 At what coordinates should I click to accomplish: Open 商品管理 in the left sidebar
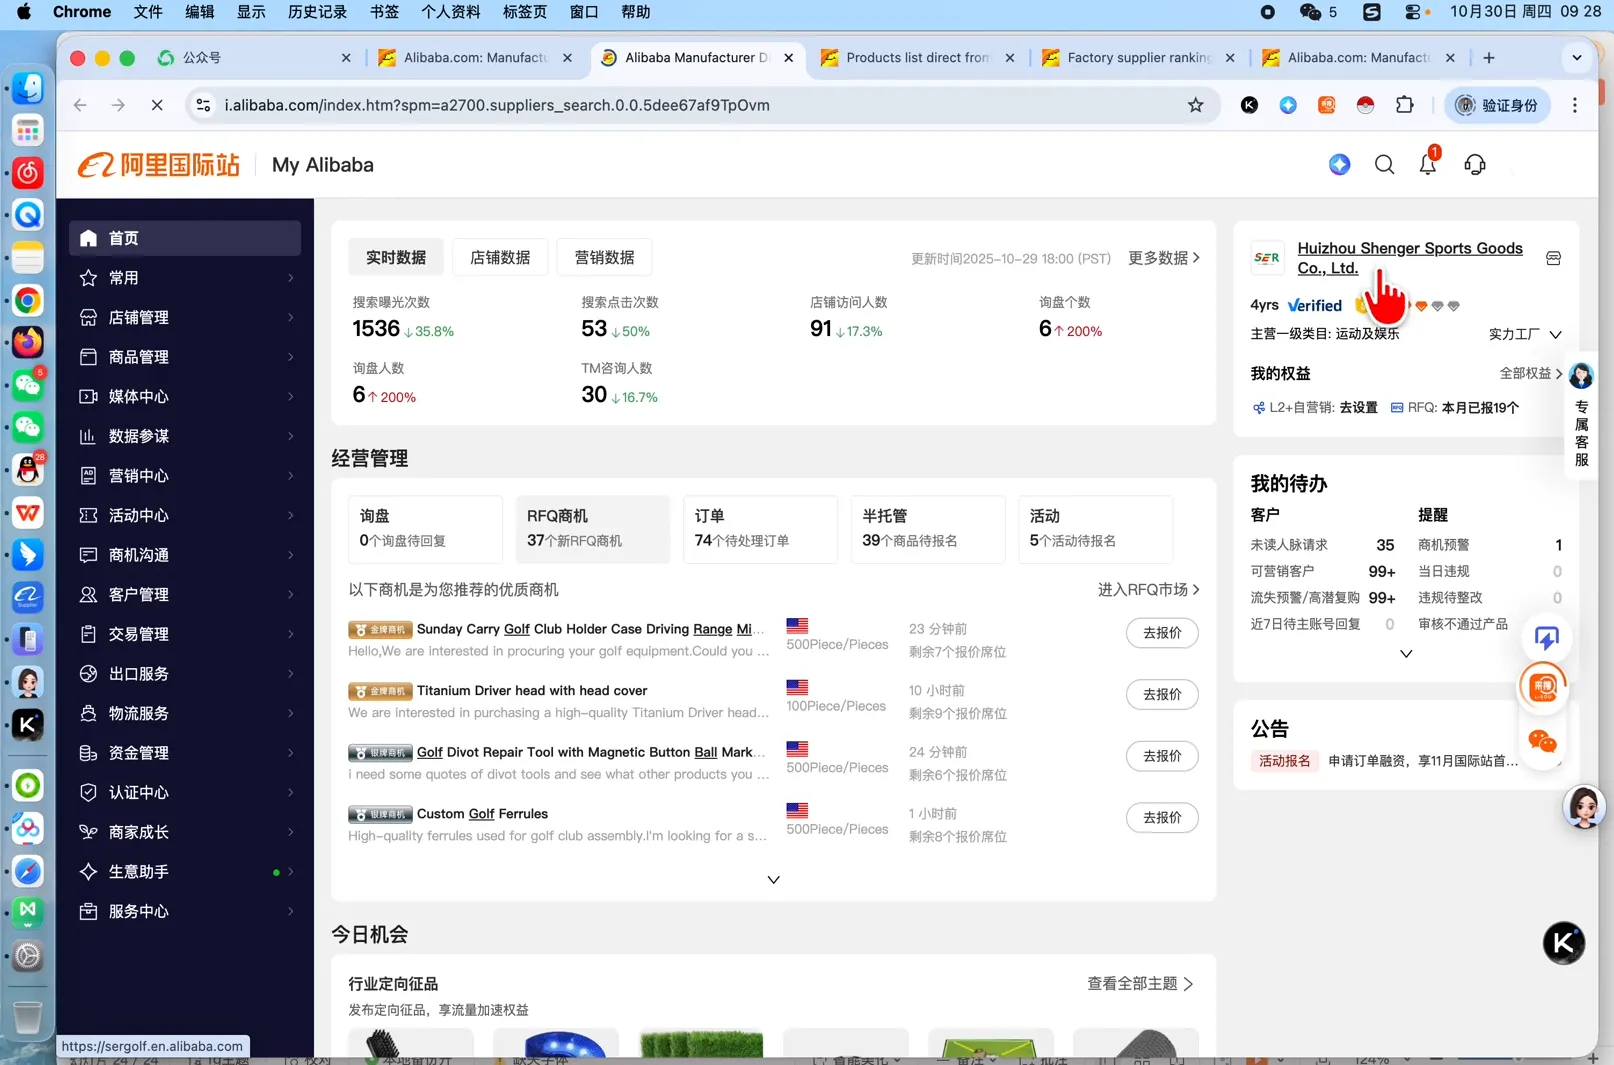137,357
